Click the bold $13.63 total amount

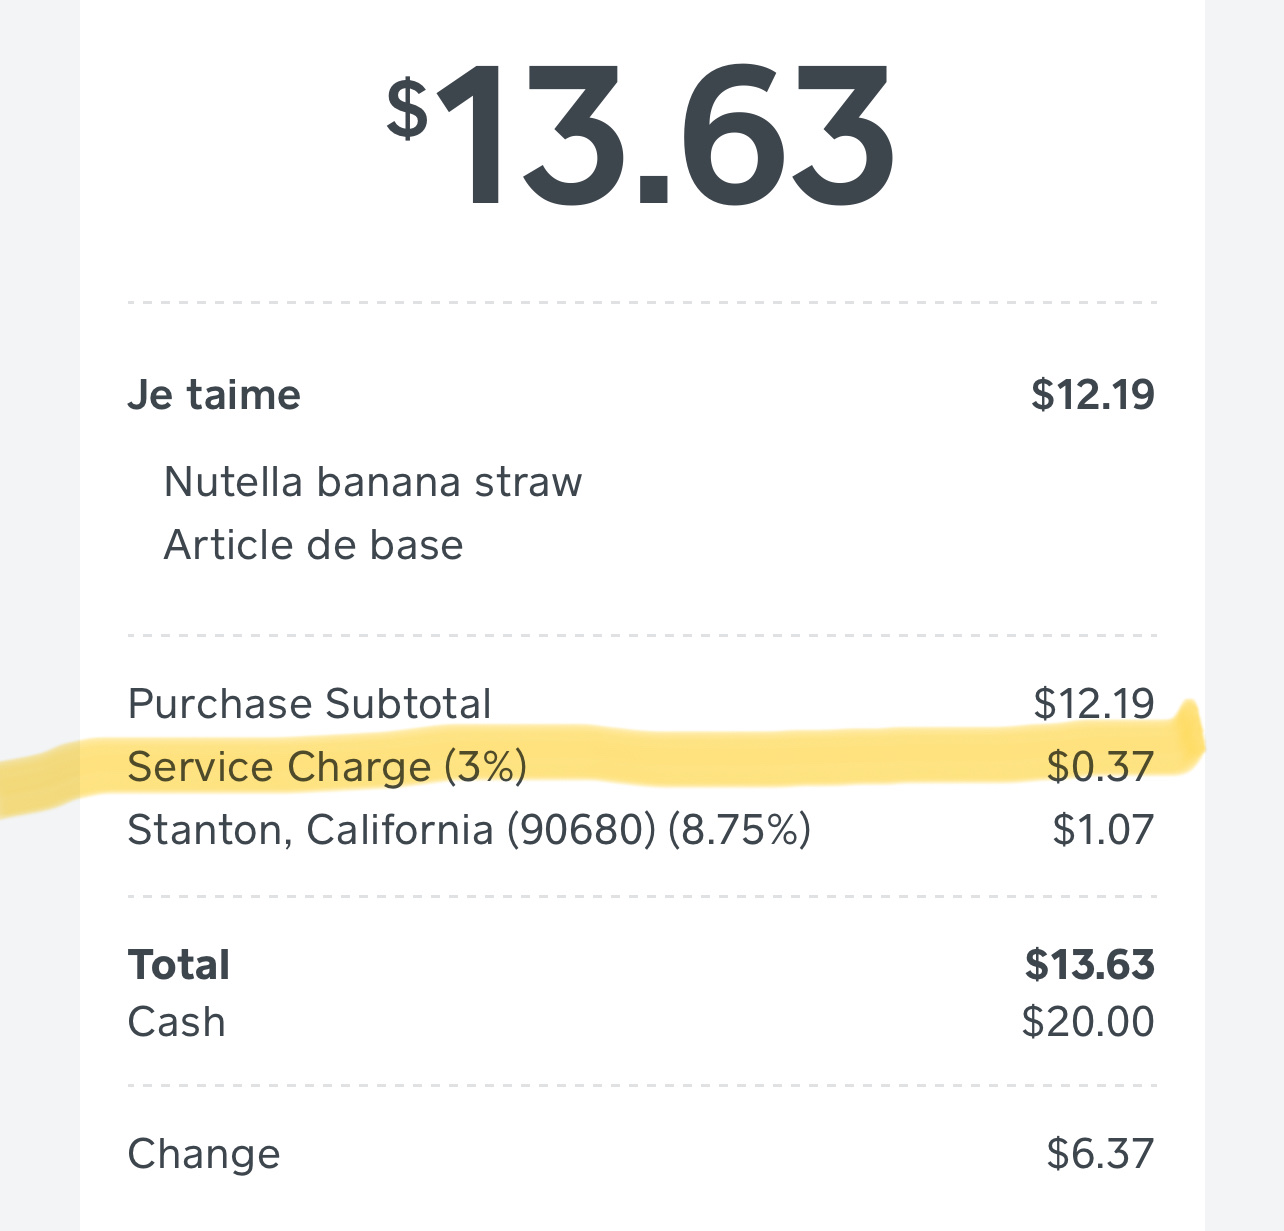(1090, 965)
